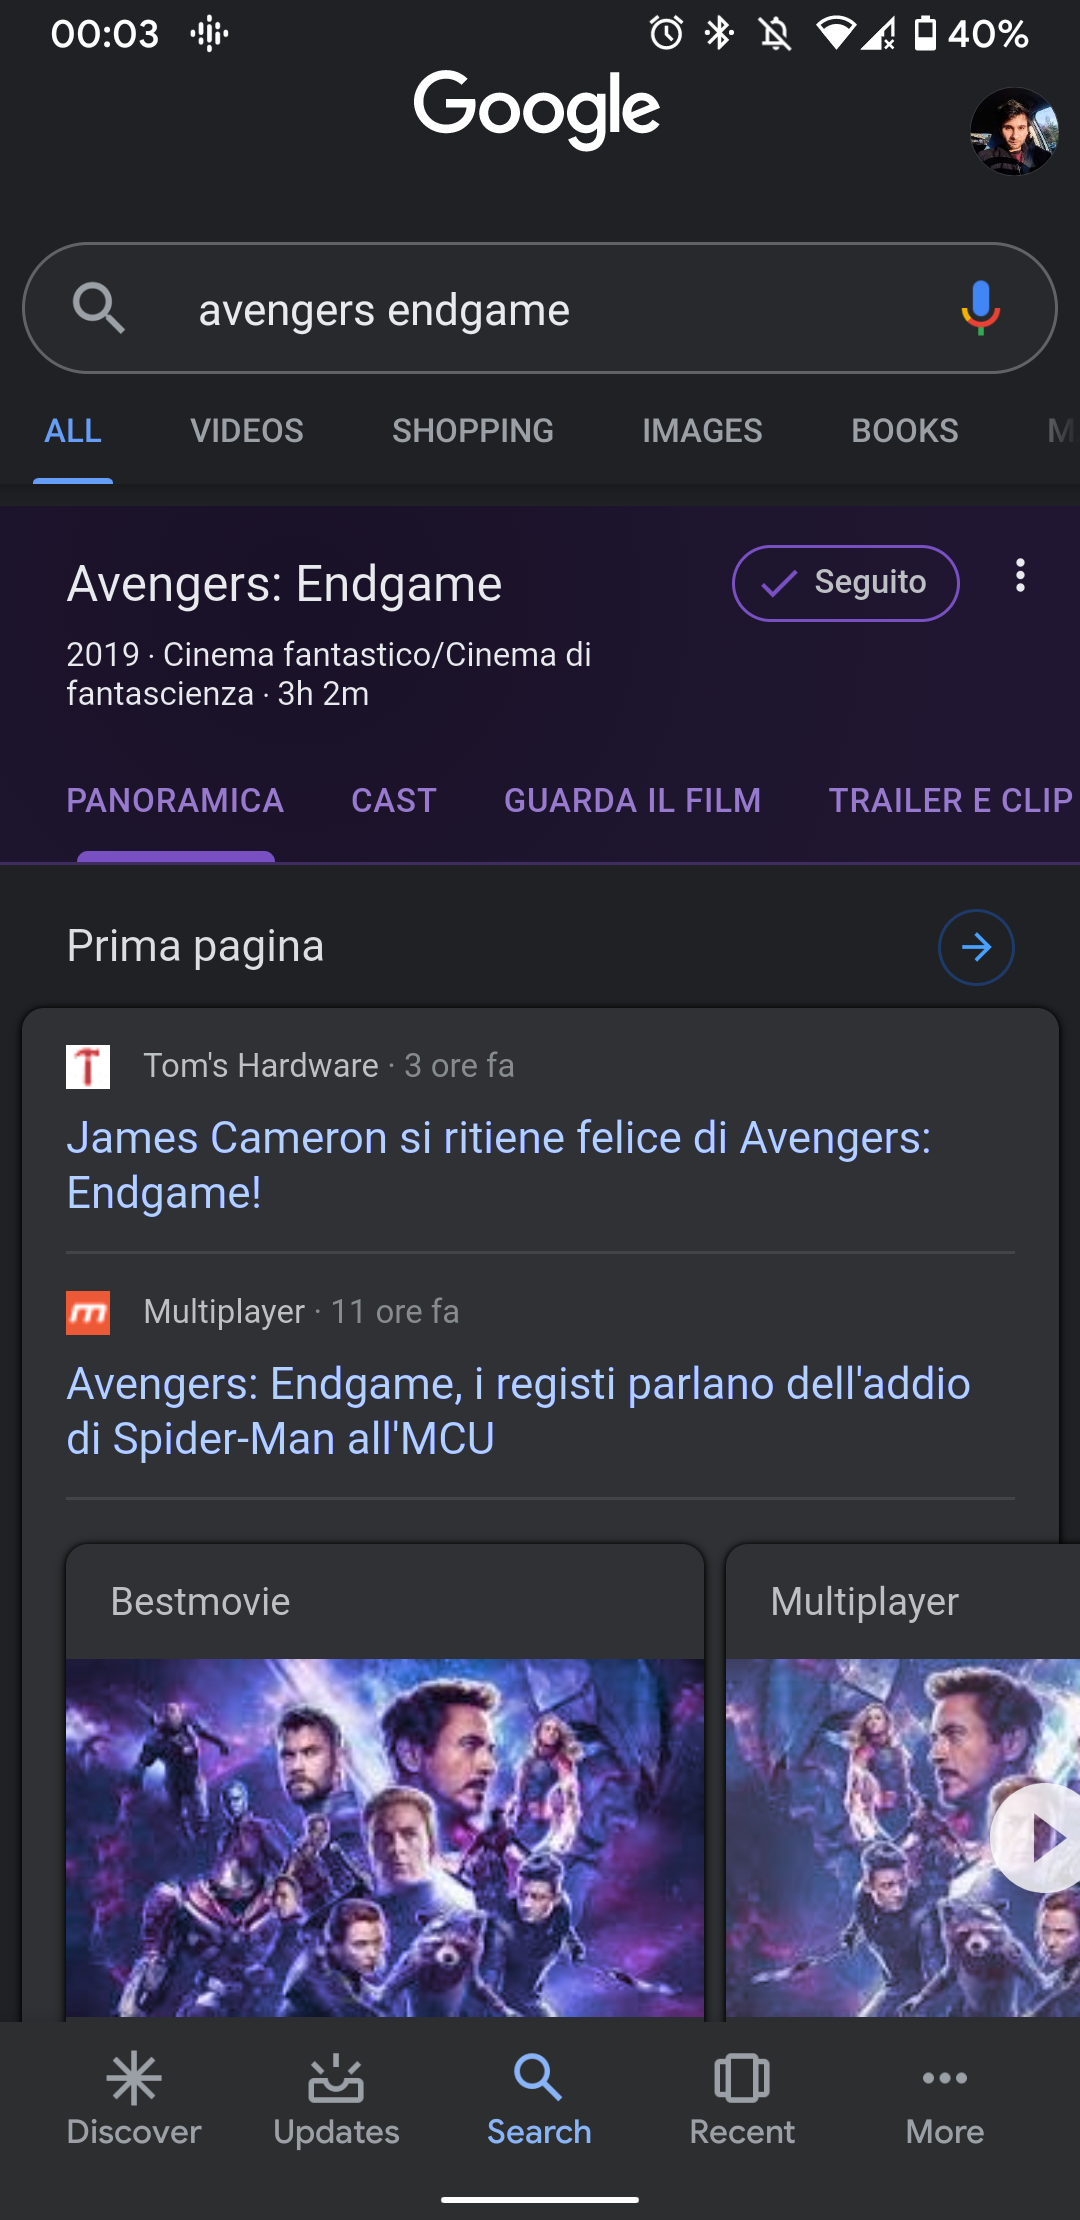
Task: Open the James Cameron Tom's Hardware article
Action: (498, 1165)
